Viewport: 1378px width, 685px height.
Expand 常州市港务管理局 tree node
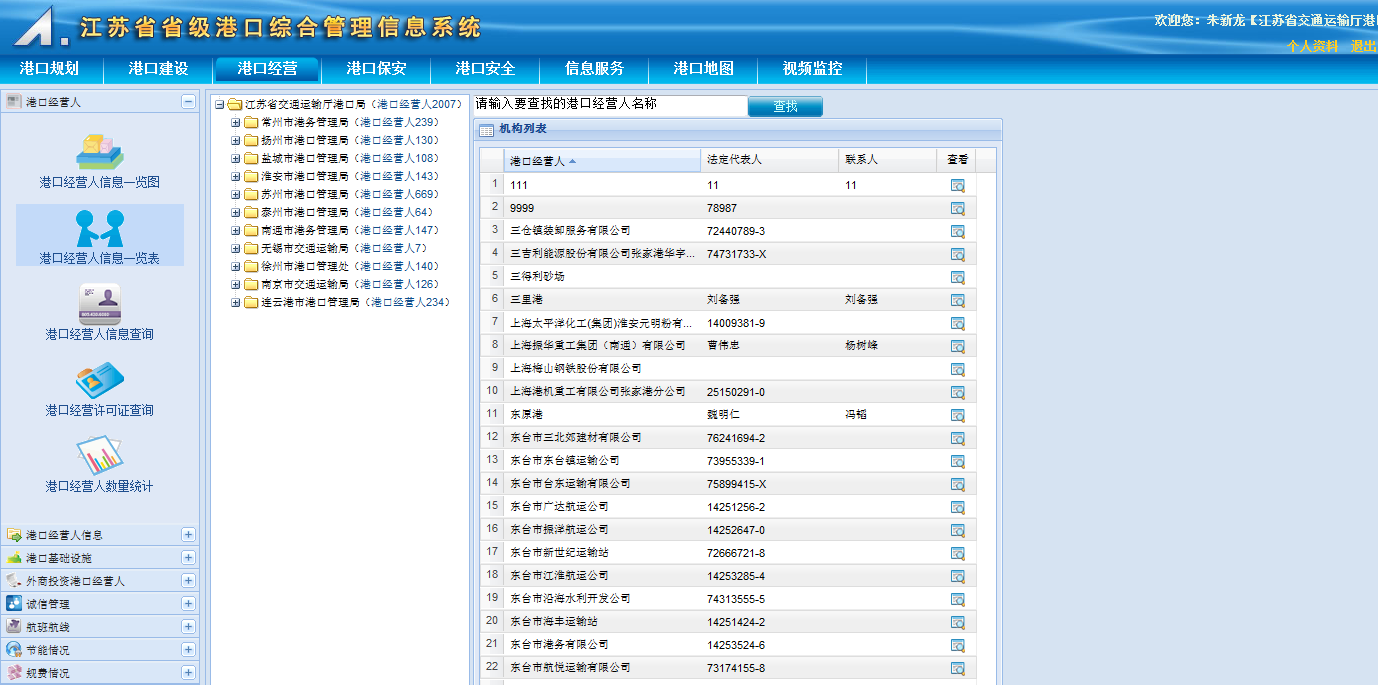(236, 123)
